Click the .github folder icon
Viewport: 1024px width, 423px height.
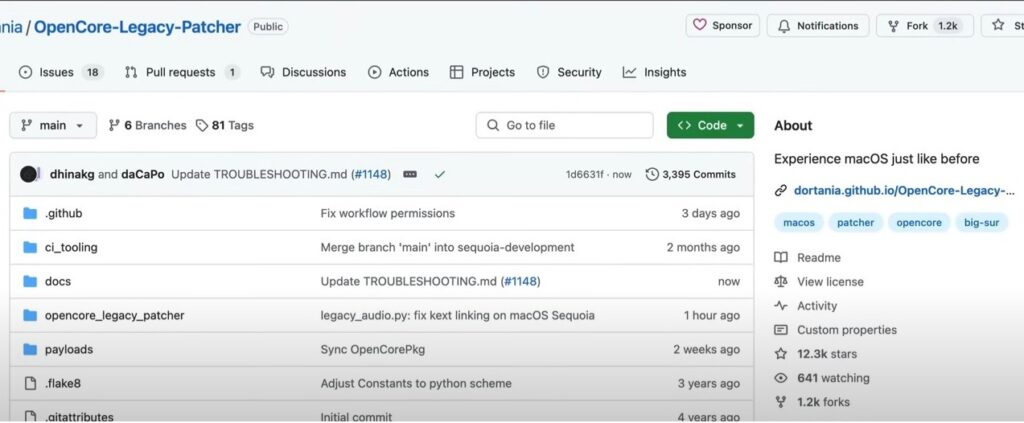[x=30, y=213]
